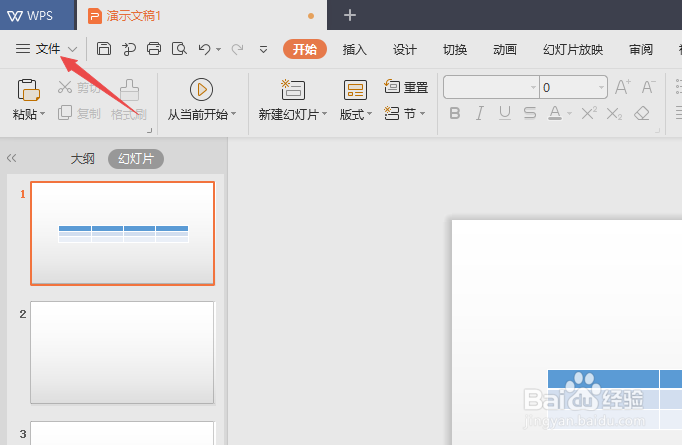This screenshot has height=445, width=682.
Task: Open quick access toolbar customize dropdown
Action: (263, 50)
